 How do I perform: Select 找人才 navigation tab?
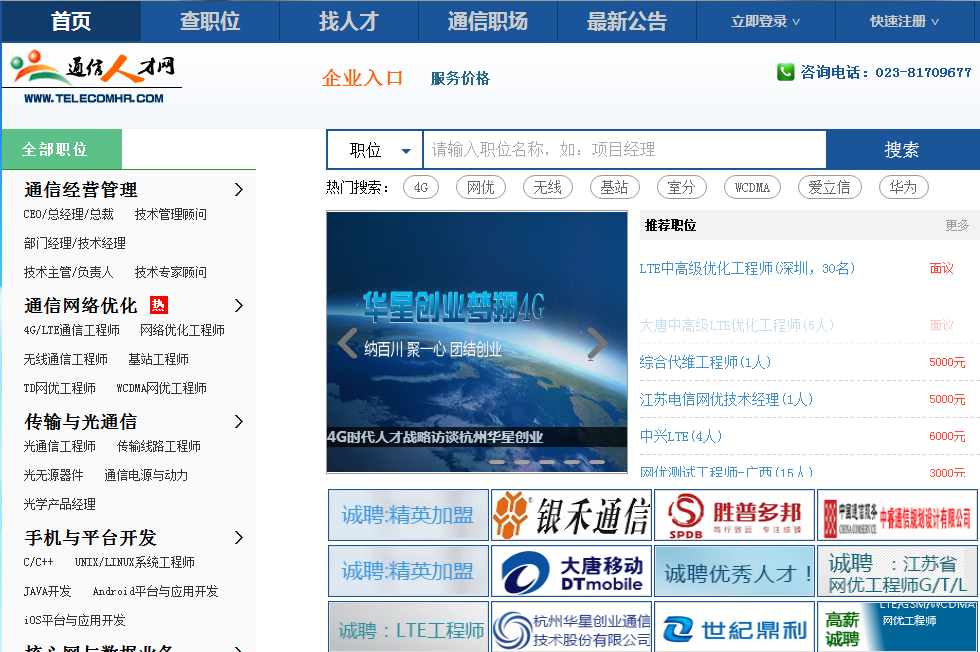349,21
